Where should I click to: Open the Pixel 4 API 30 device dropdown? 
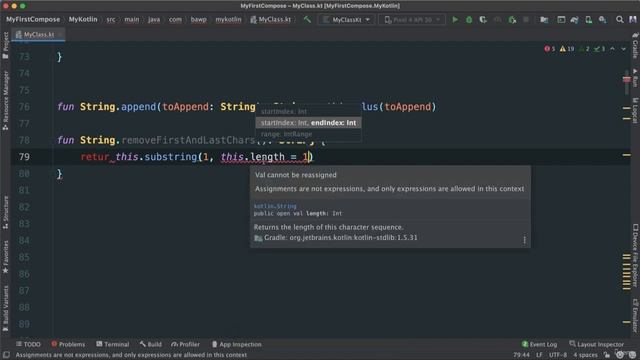[412, 19]
